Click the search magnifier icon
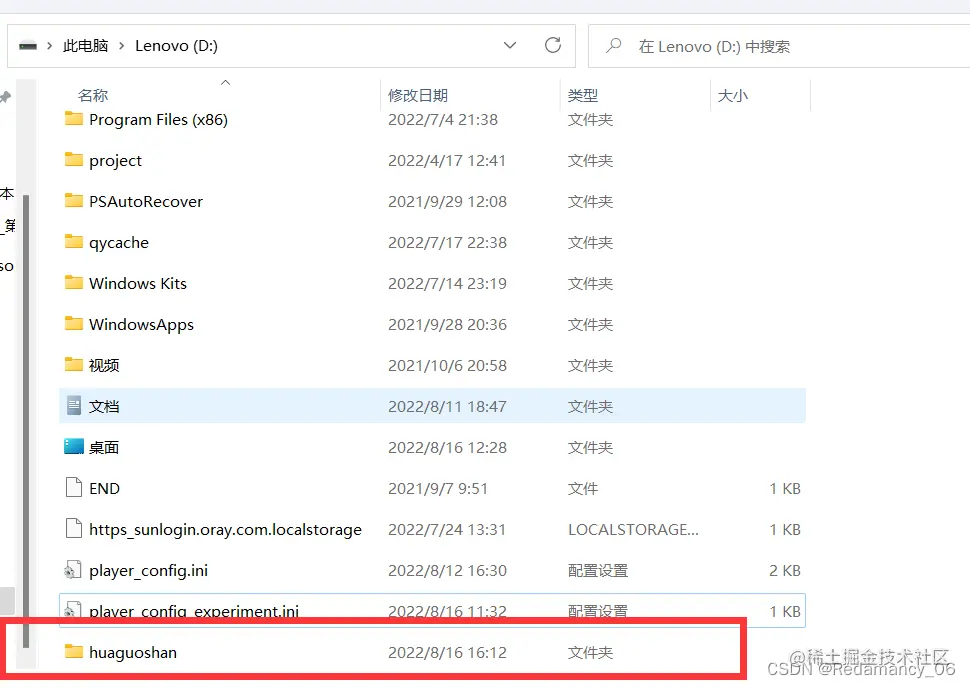Image resolution: width=970 pixels, height=688 pixels. 614,46
